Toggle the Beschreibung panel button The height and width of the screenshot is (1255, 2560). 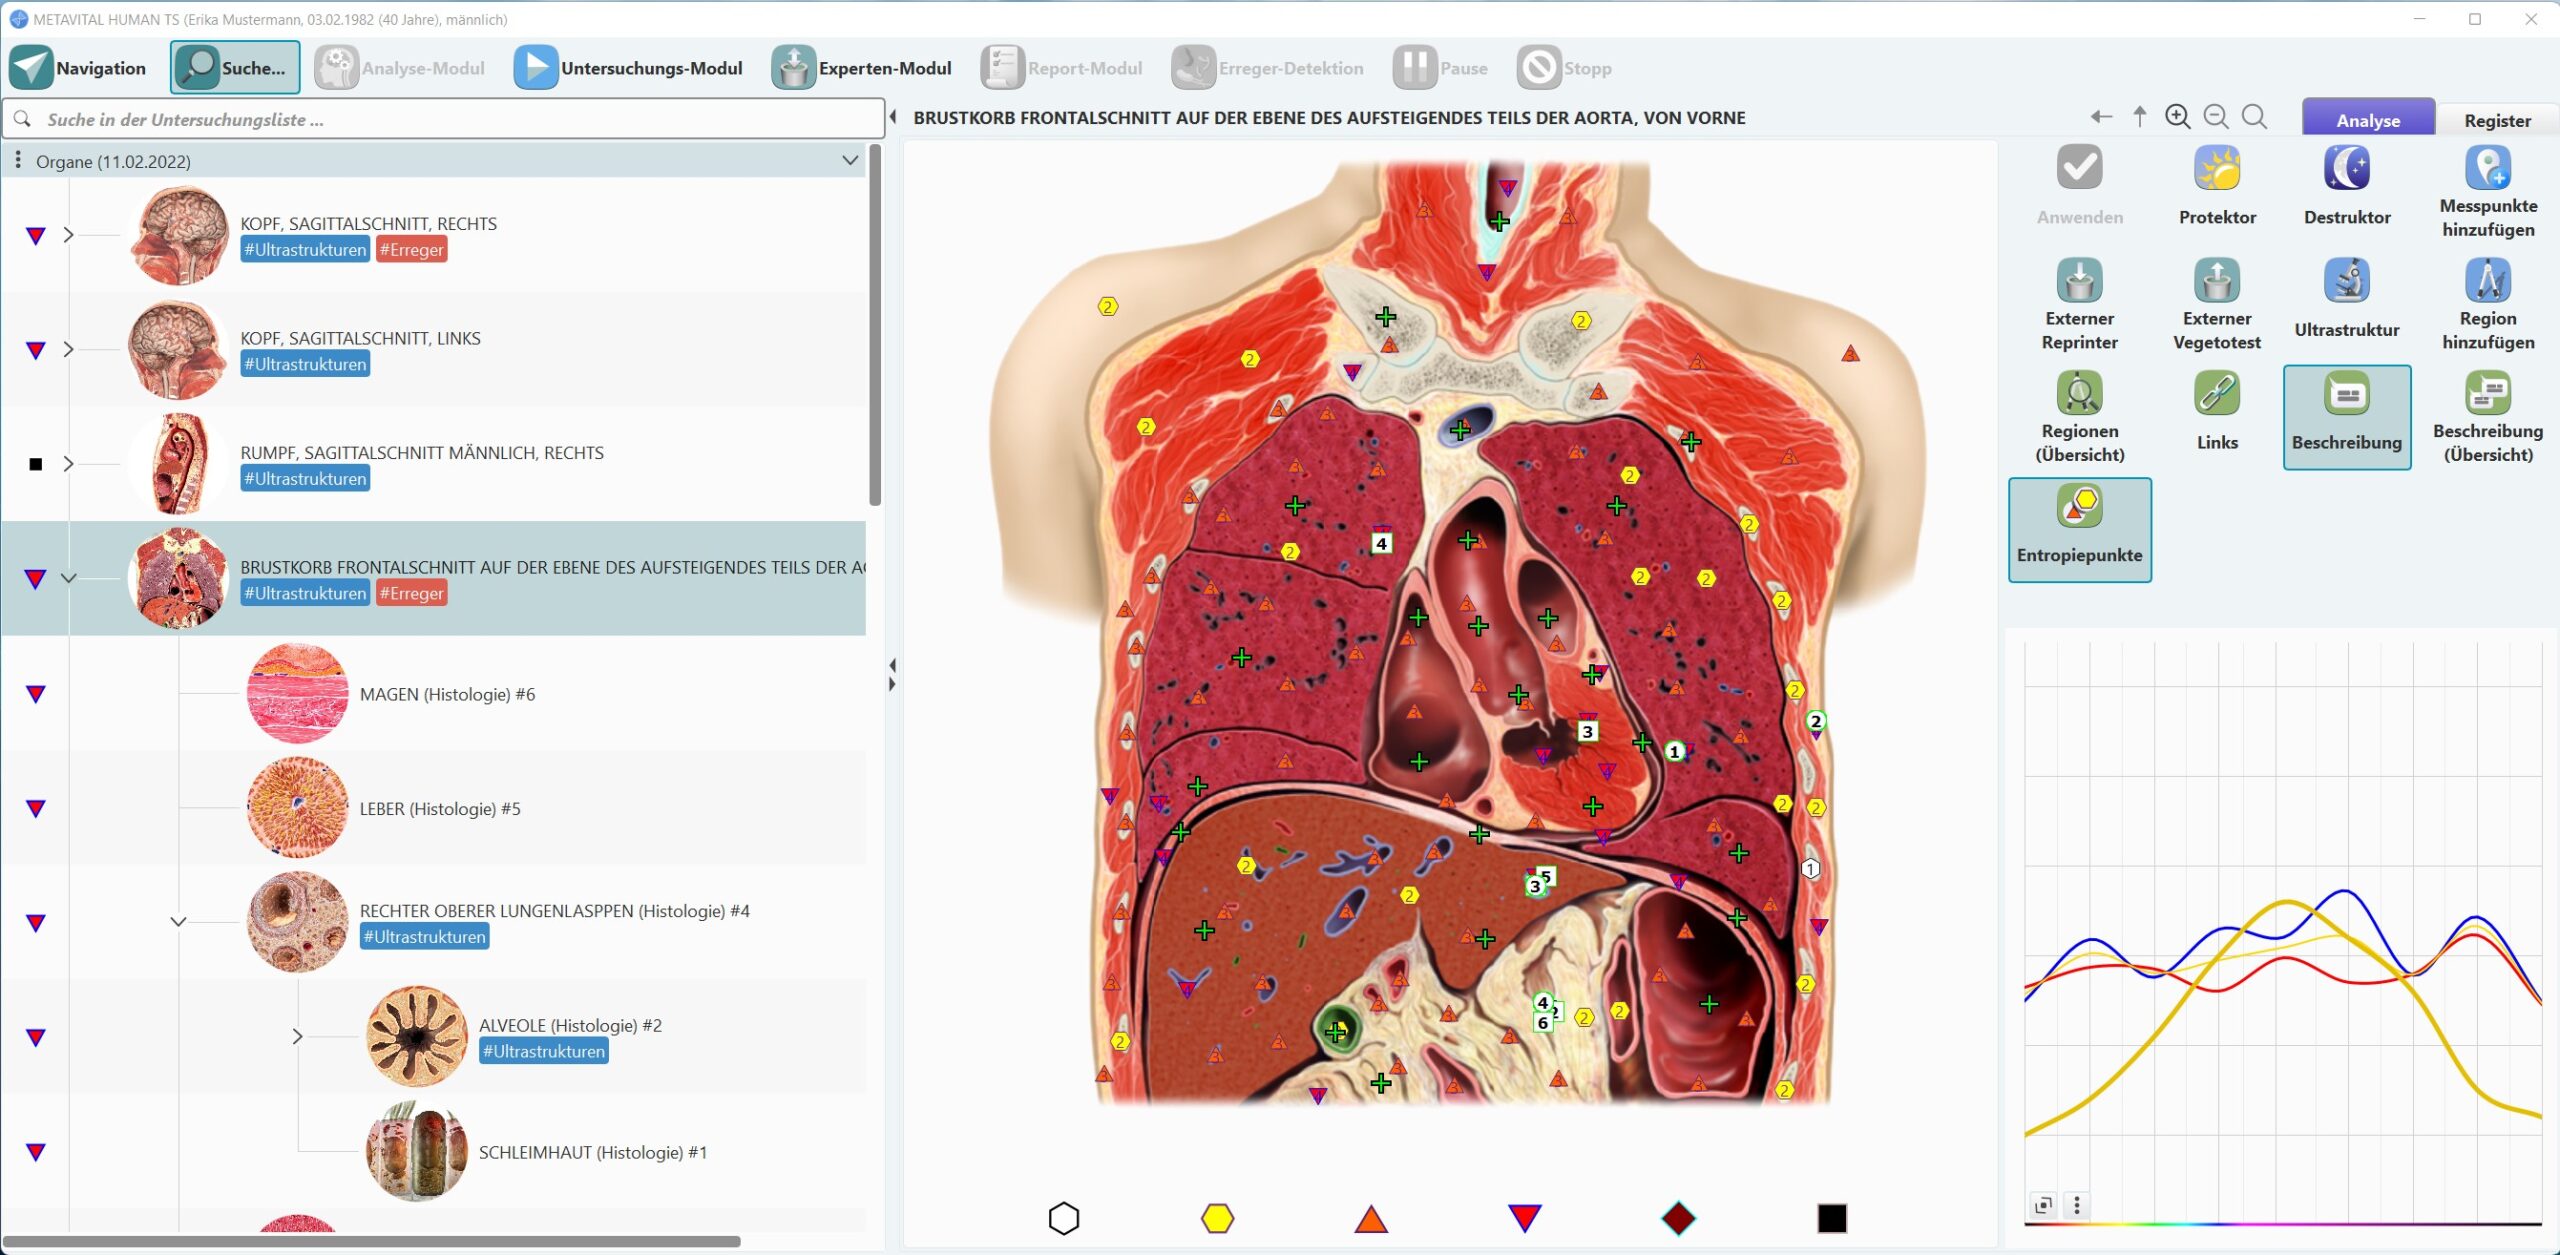(2346, 416)
